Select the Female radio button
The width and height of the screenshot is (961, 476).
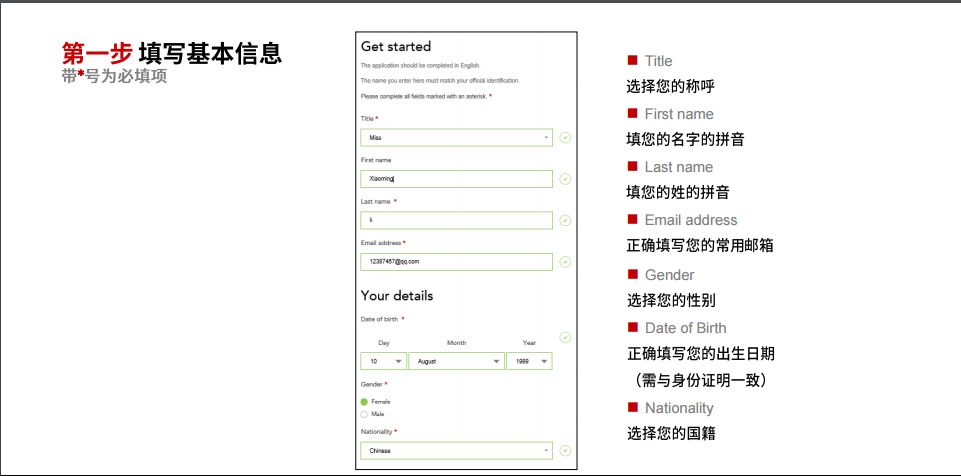[364, 402]
